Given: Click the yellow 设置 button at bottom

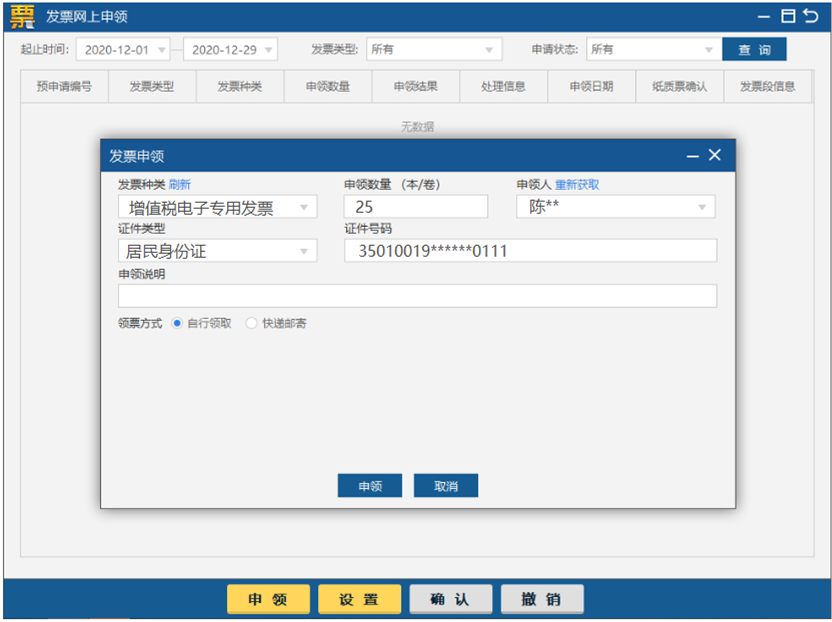Looking at the screenshot, I should click(360, 599).
